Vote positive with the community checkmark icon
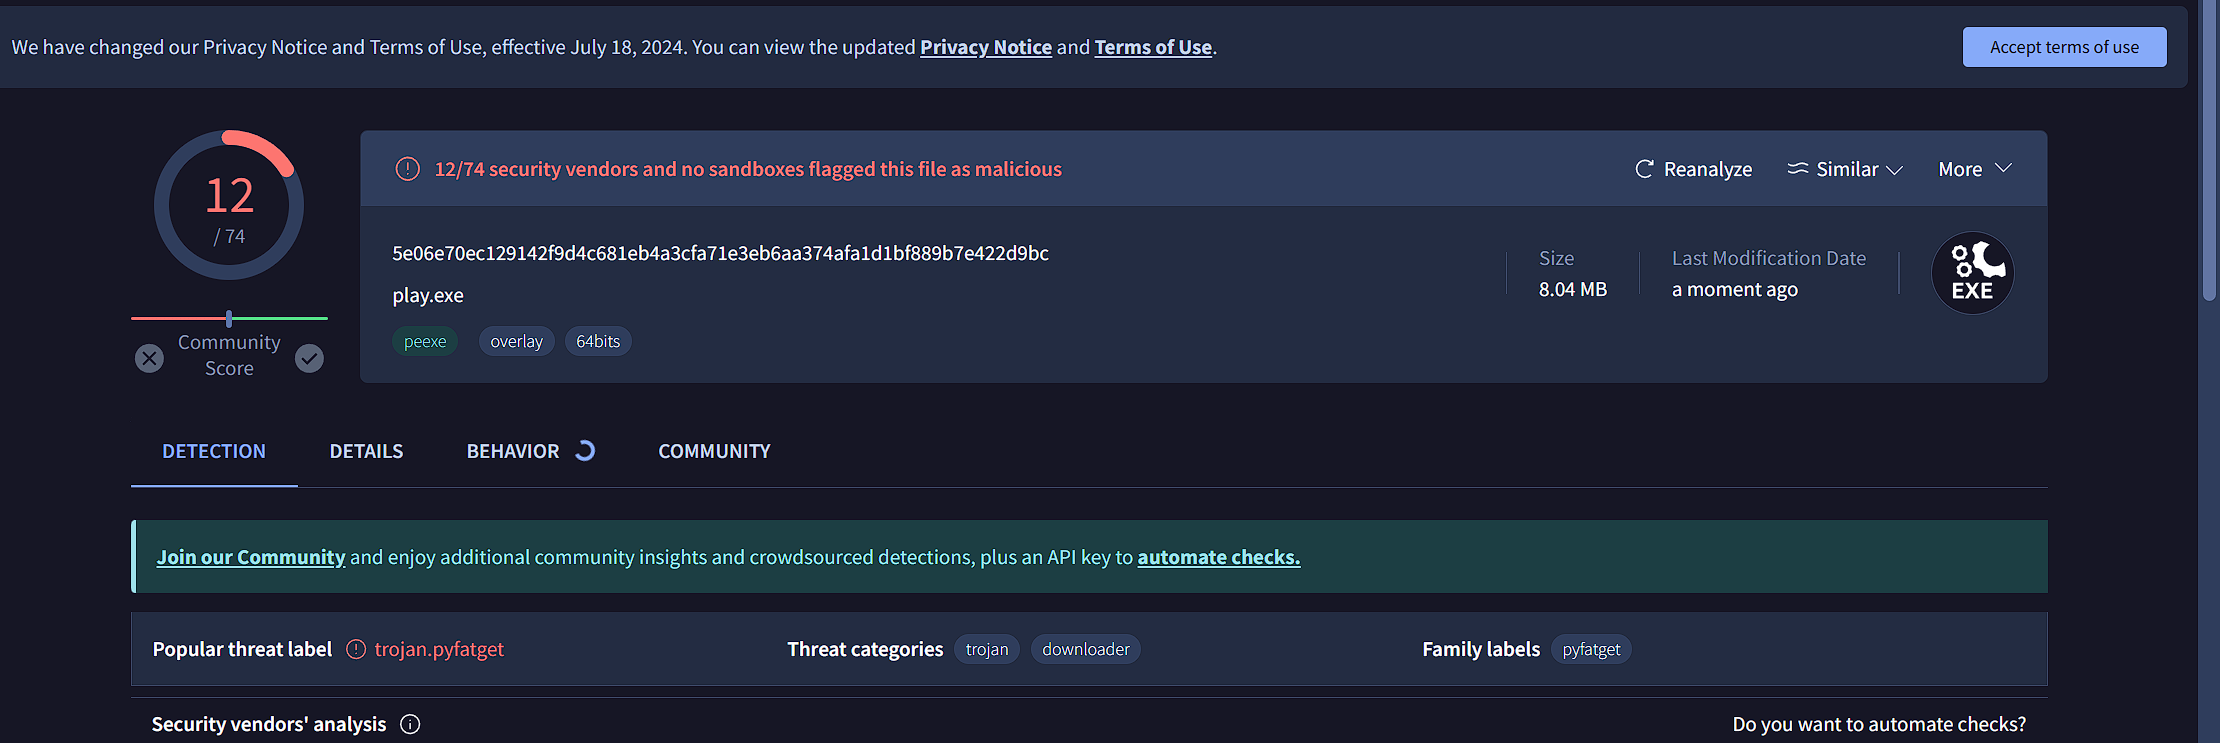2220x743 pixels. coord(309,358)
